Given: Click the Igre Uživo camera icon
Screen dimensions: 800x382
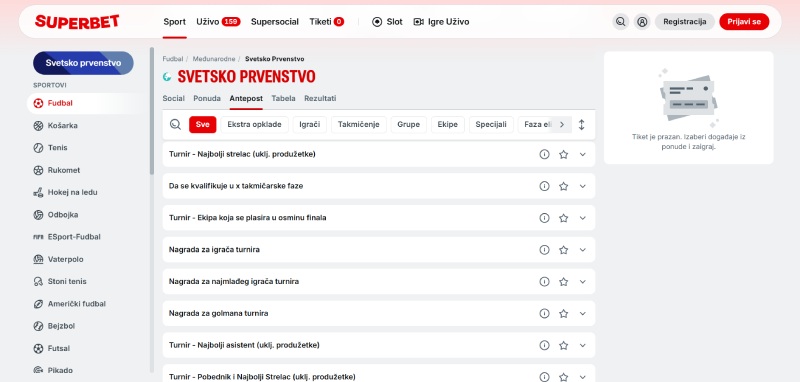Looking at the screenshot, I should click(x=418, y=22).
